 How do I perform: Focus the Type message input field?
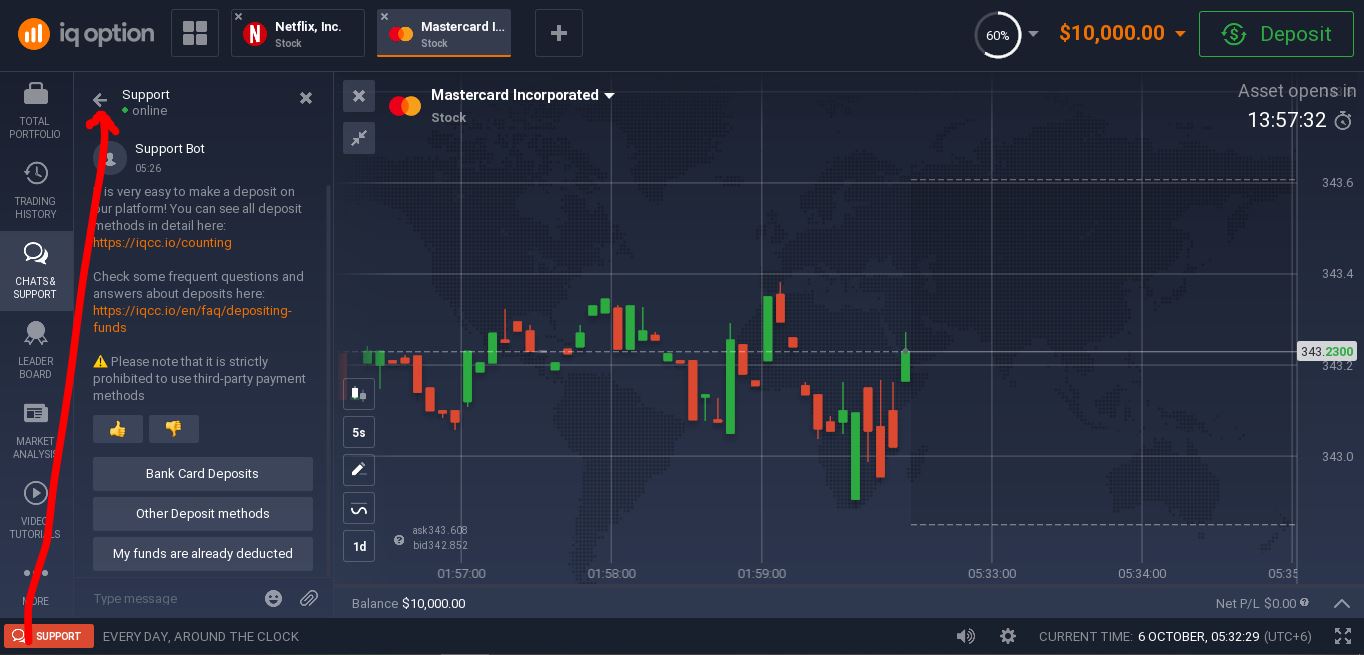[x=172, y=599]
